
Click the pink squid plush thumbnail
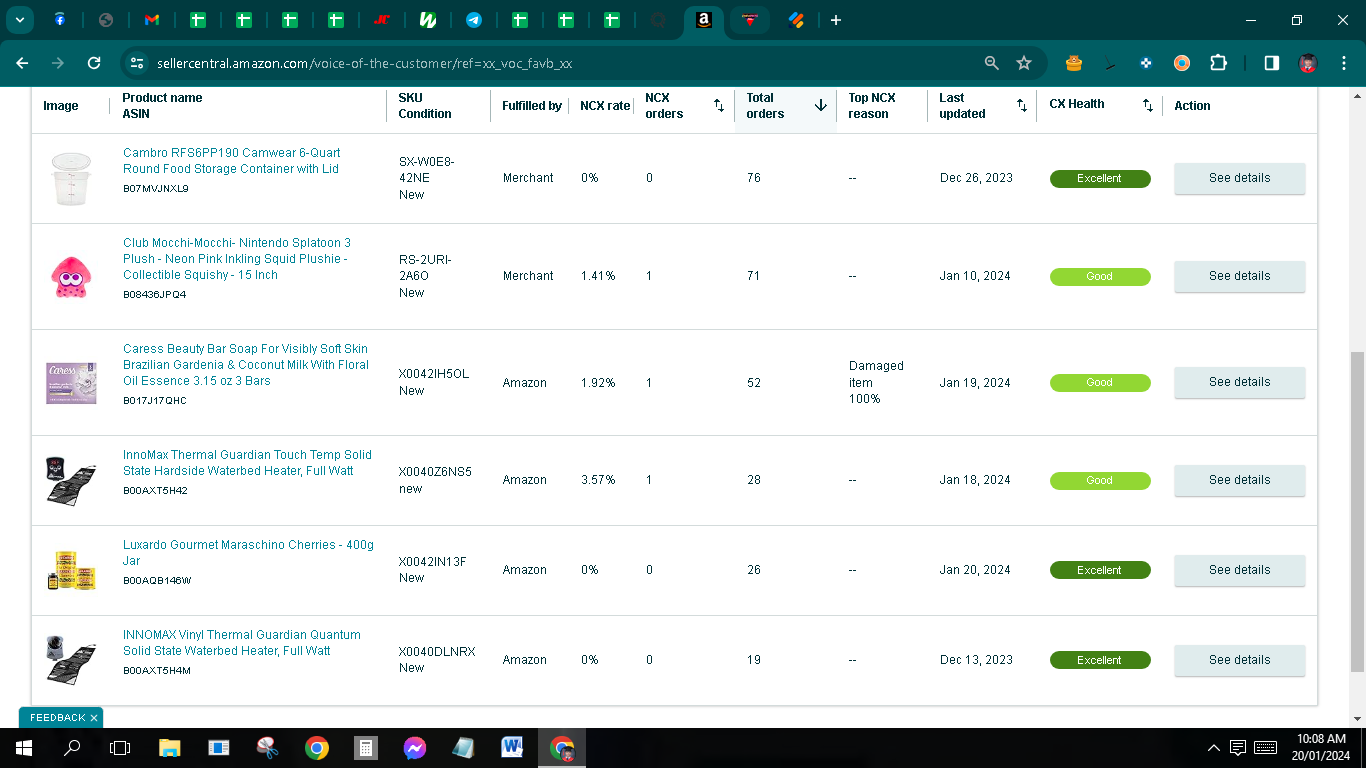71,276
